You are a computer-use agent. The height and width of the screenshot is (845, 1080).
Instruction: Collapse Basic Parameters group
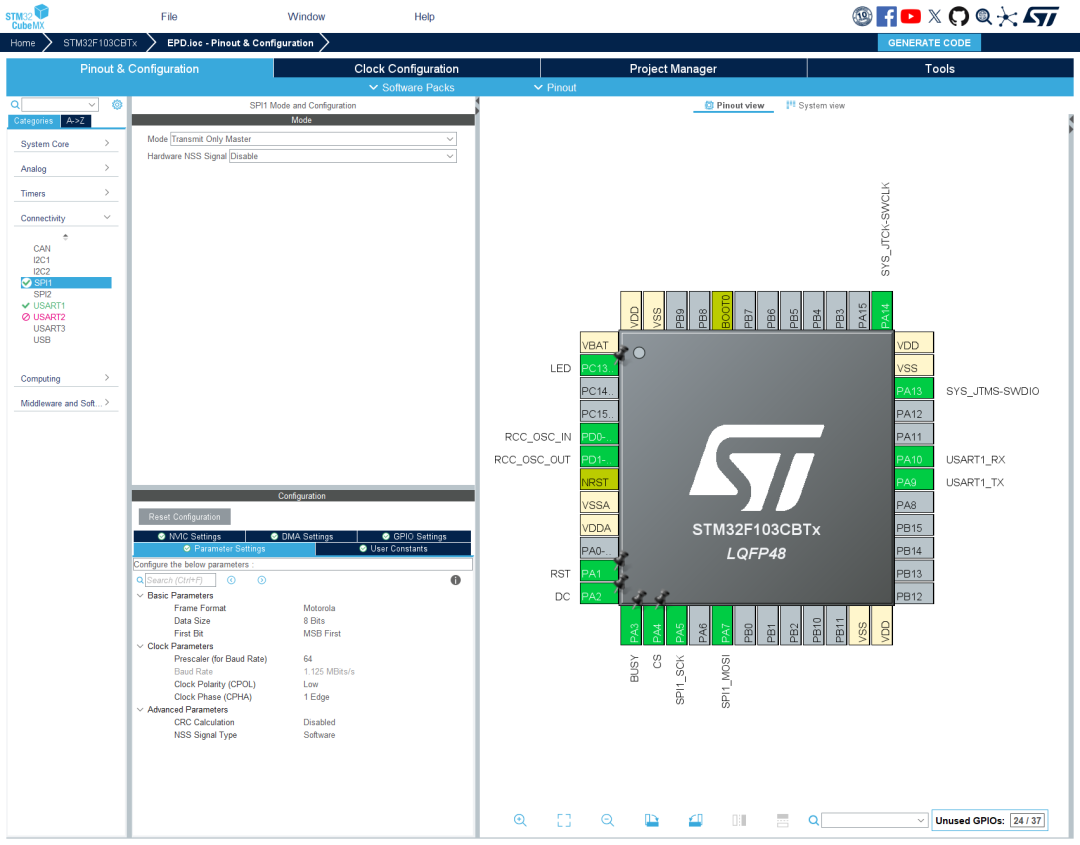pos(141,595)
